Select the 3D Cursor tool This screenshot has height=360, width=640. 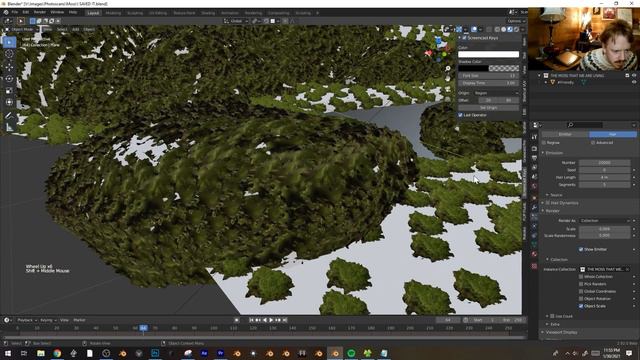click(x=9, y=54)
